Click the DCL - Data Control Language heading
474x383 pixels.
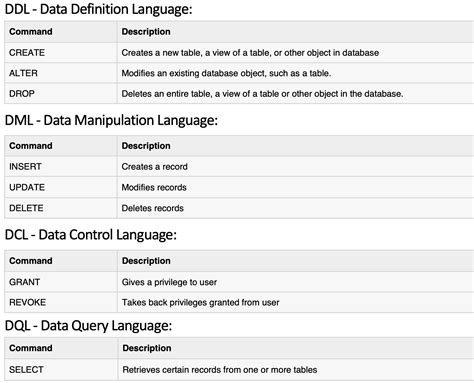(91, 235)
